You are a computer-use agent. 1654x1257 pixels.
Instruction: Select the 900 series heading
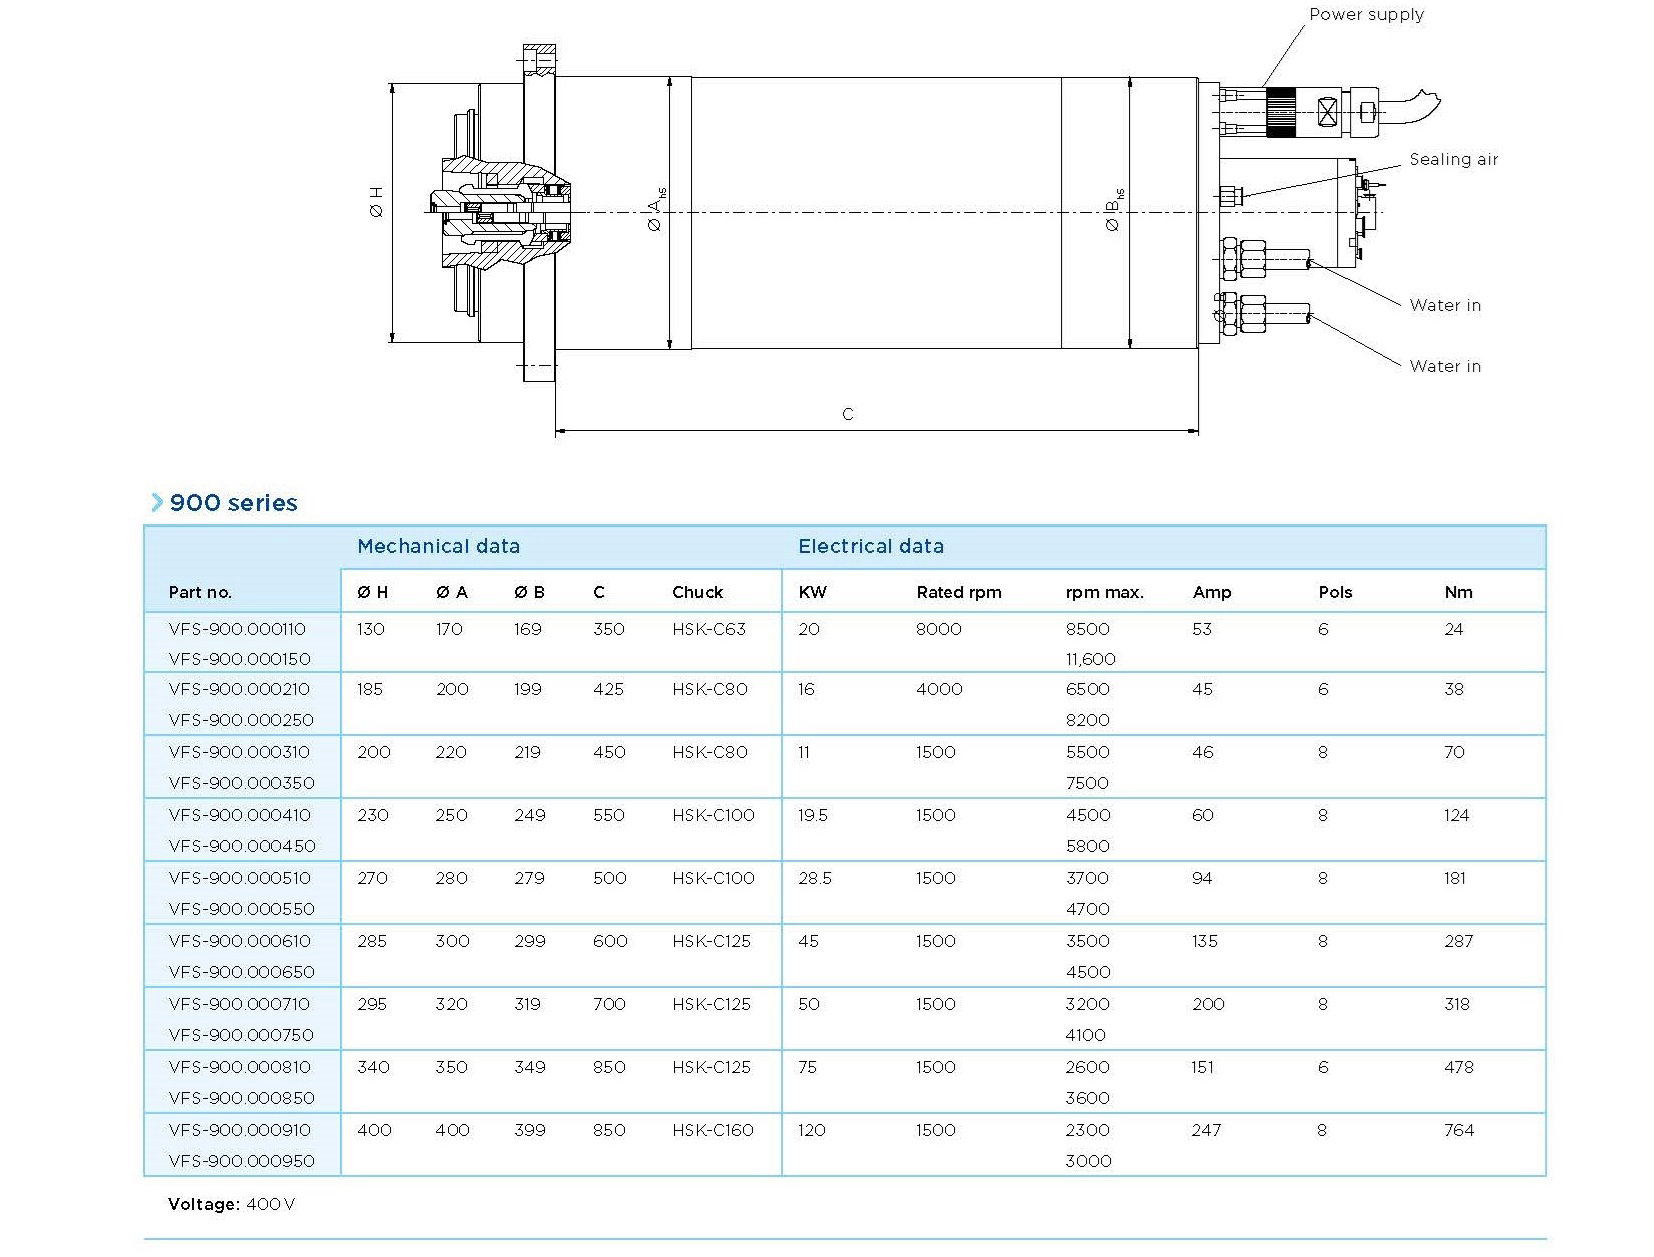233,503
